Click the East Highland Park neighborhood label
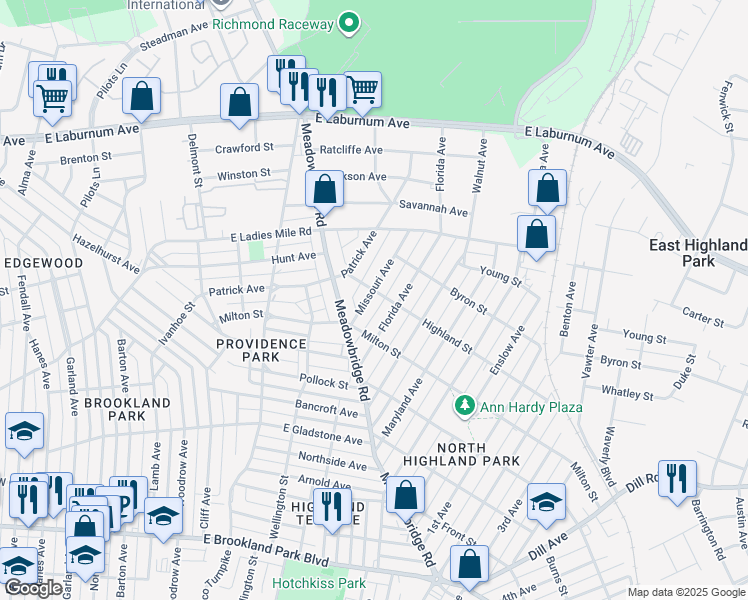The image size is (748, 600). tap(699, 252)
